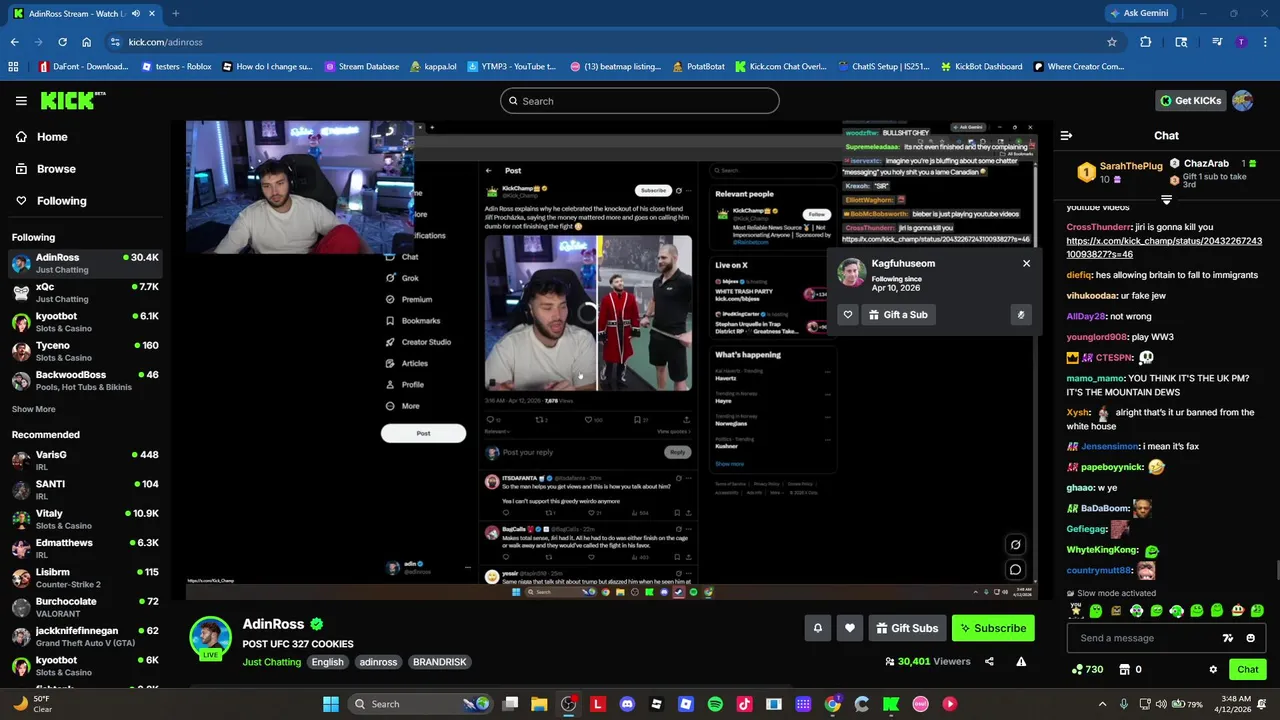Open Chrome three-dot menu
This screenshot has width=1280, height=720.
pyautogui.click(x=1265, y=42)
